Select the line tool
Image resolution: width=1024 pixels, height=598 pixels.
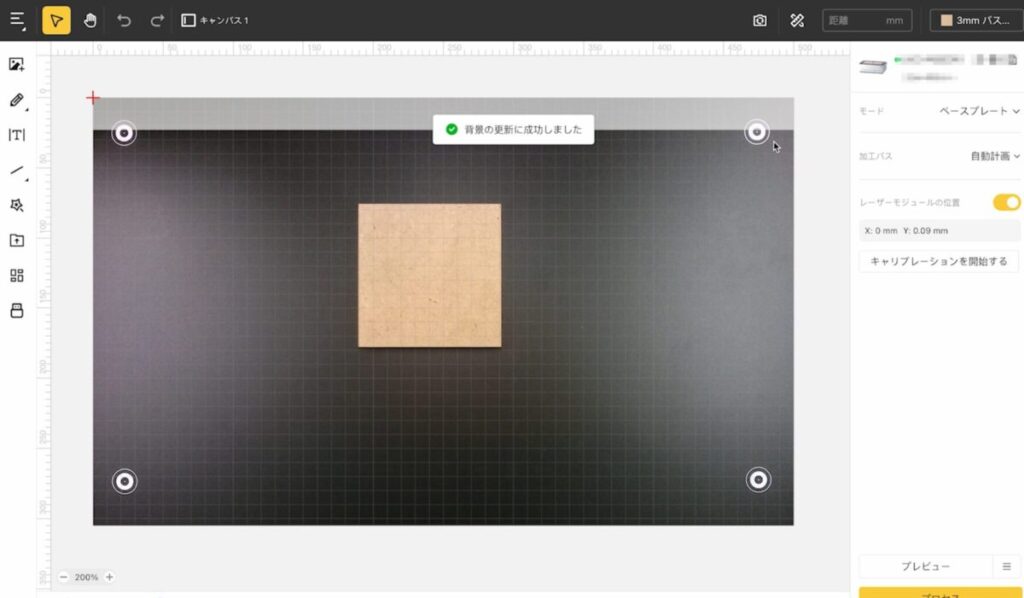pyautogui.click(x=17, y=170)
